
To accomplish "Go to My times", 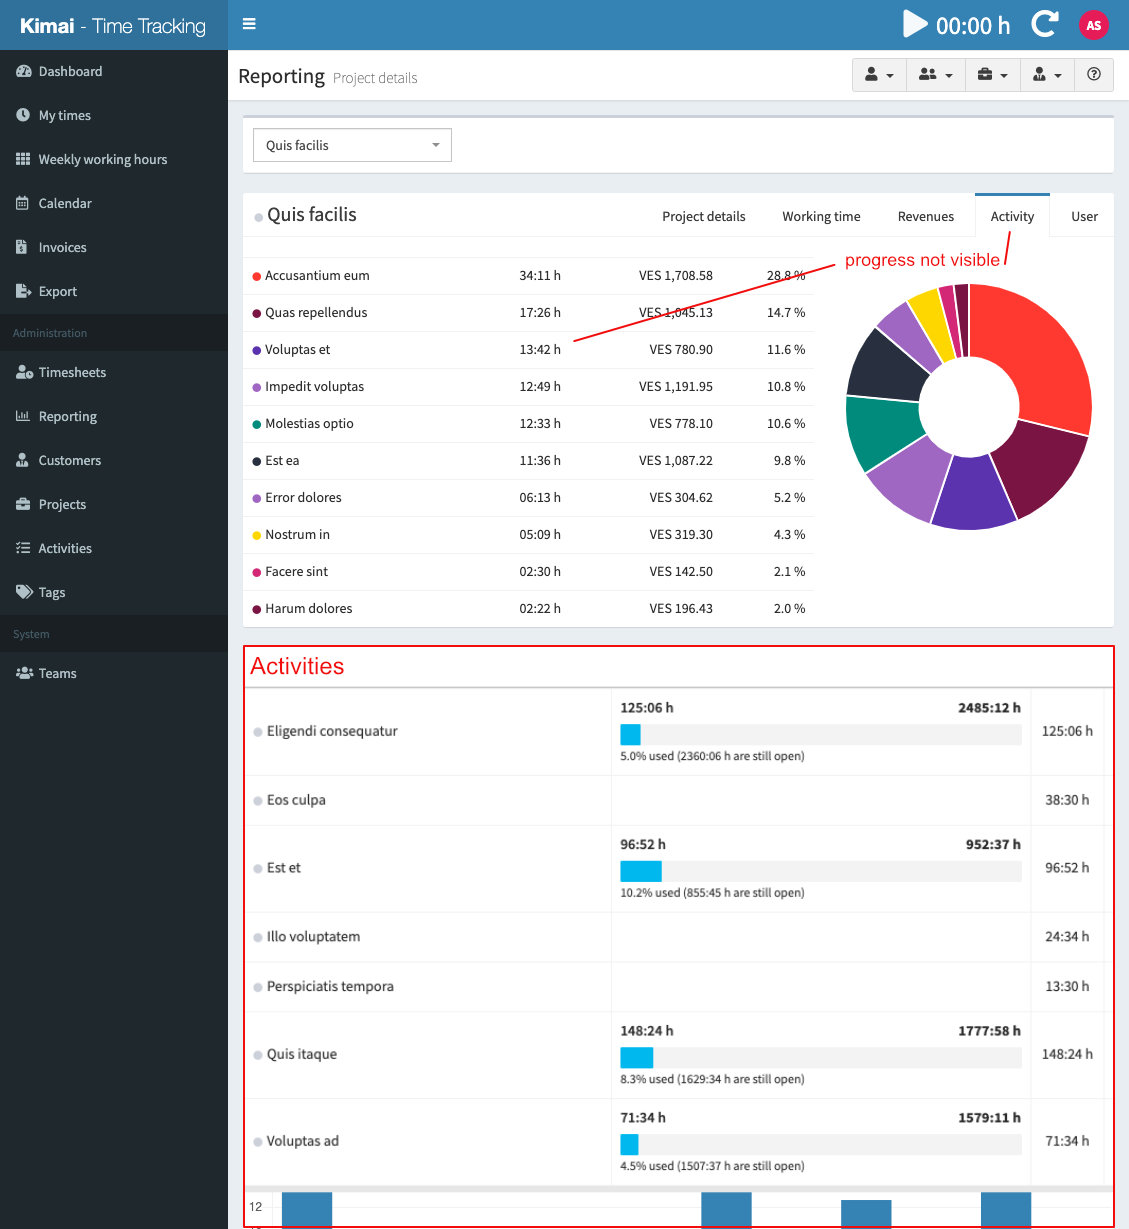I will tap(114, 115).
